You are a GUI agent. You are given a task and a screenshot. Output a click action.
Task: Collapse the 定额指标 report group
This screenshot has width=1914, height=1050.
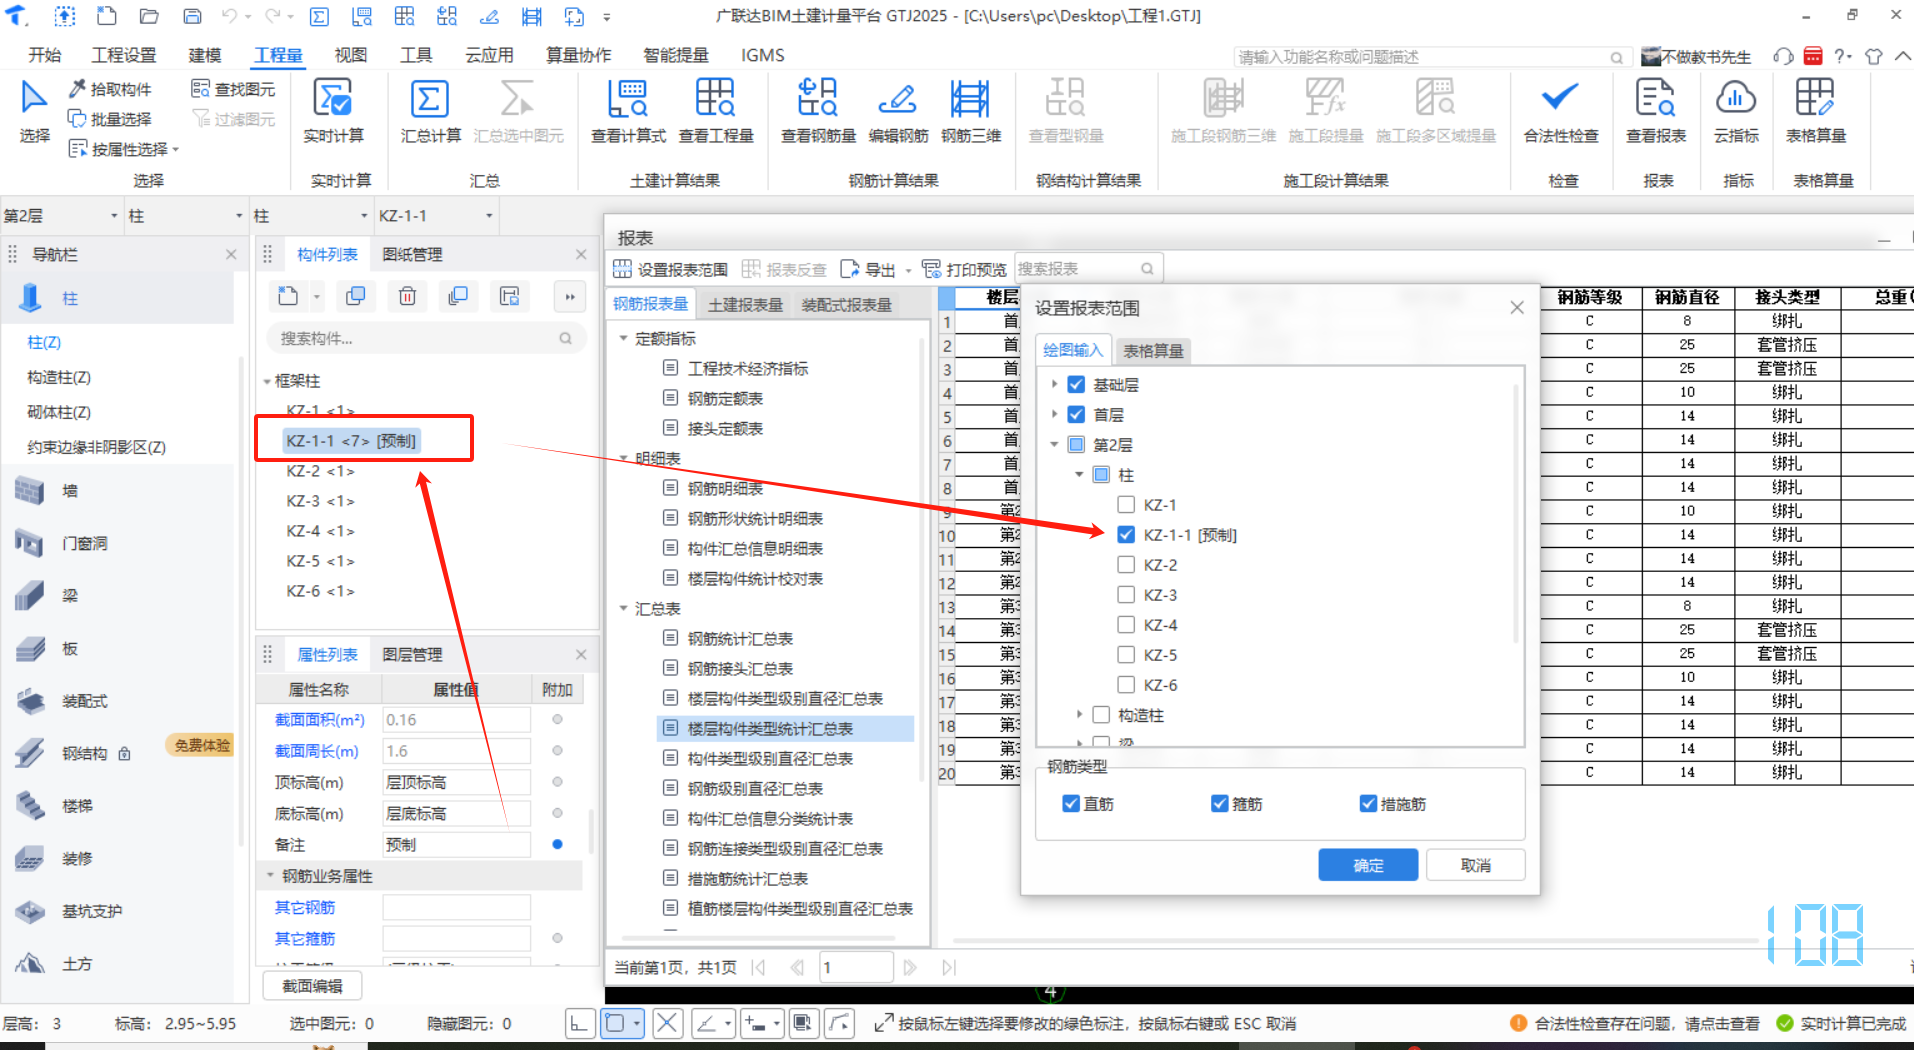(x=623, y=339)
